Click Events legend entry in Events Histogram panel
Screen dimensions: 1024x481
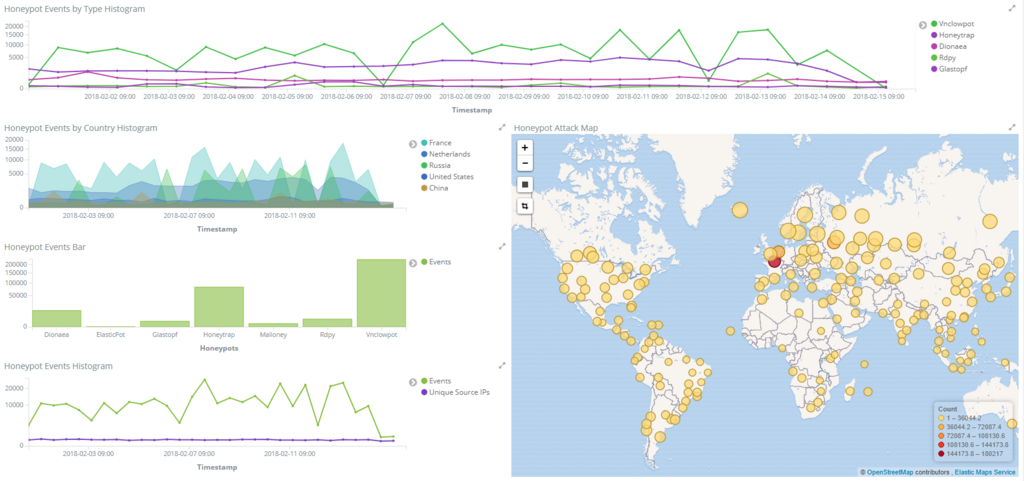[x=436, y=380]
